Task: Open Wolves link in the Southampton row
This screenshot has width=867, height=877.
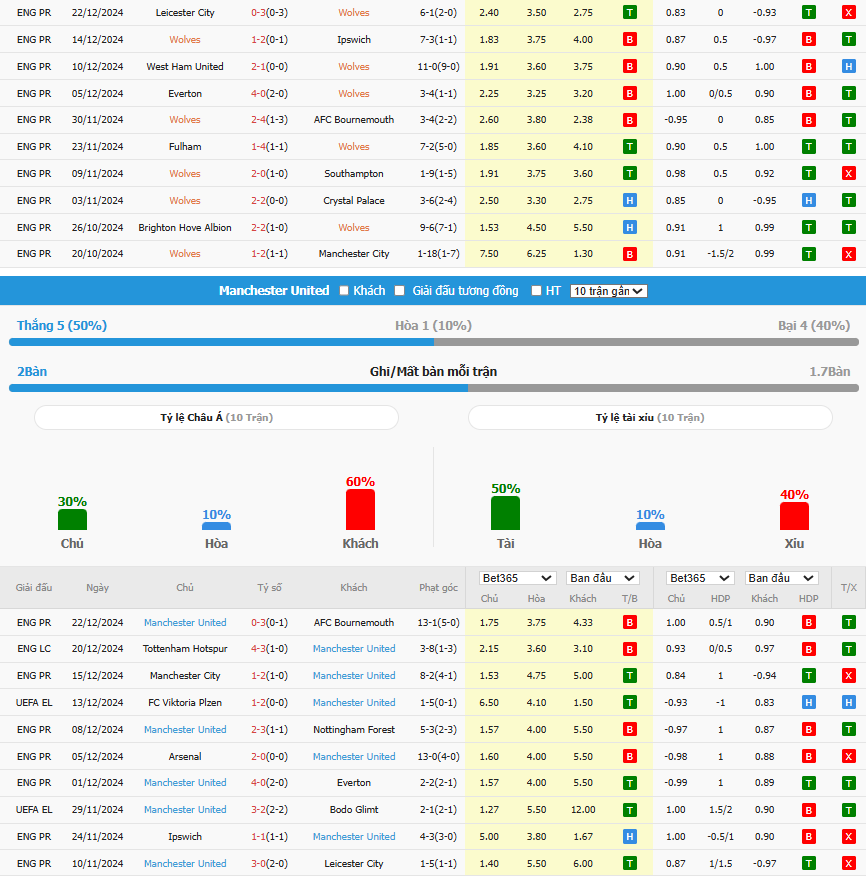Action: click(185, 173)
